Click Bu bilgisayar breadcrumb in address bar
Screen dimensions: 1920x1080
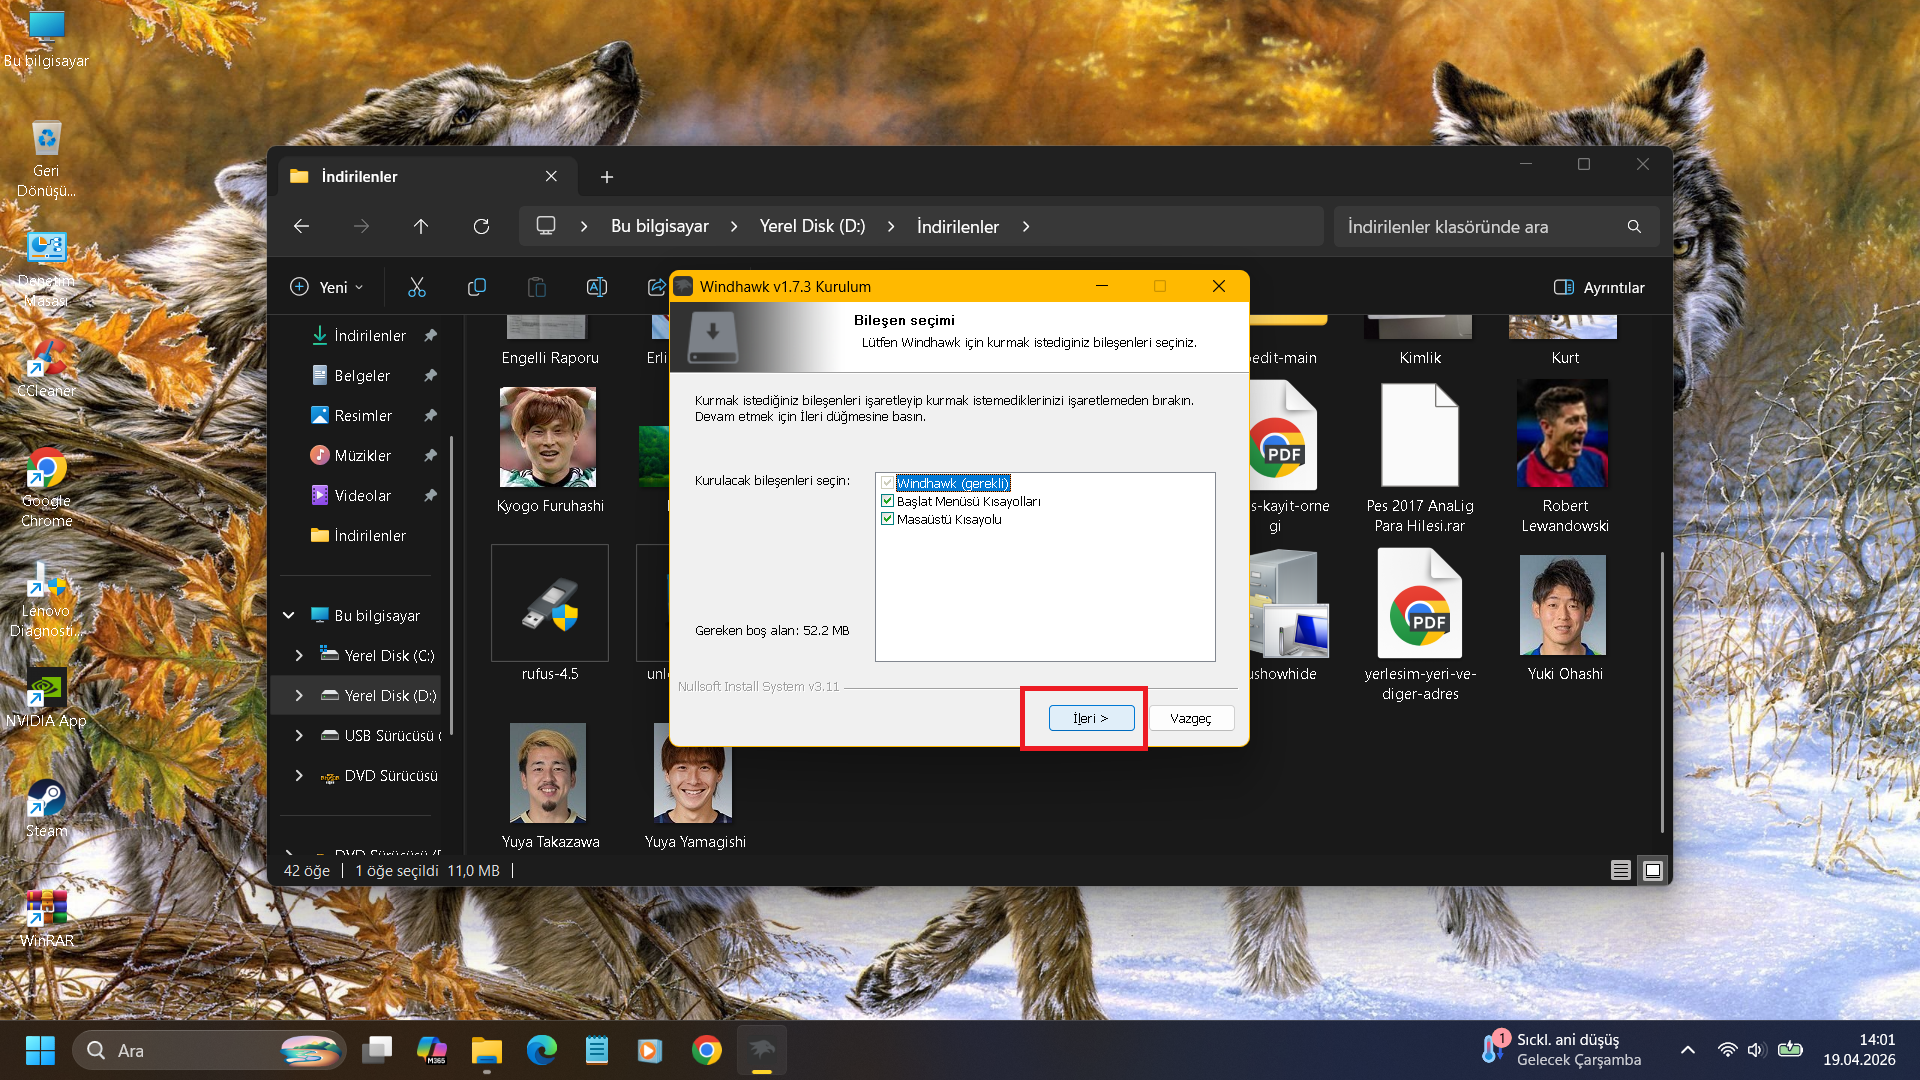coord(660,226)
